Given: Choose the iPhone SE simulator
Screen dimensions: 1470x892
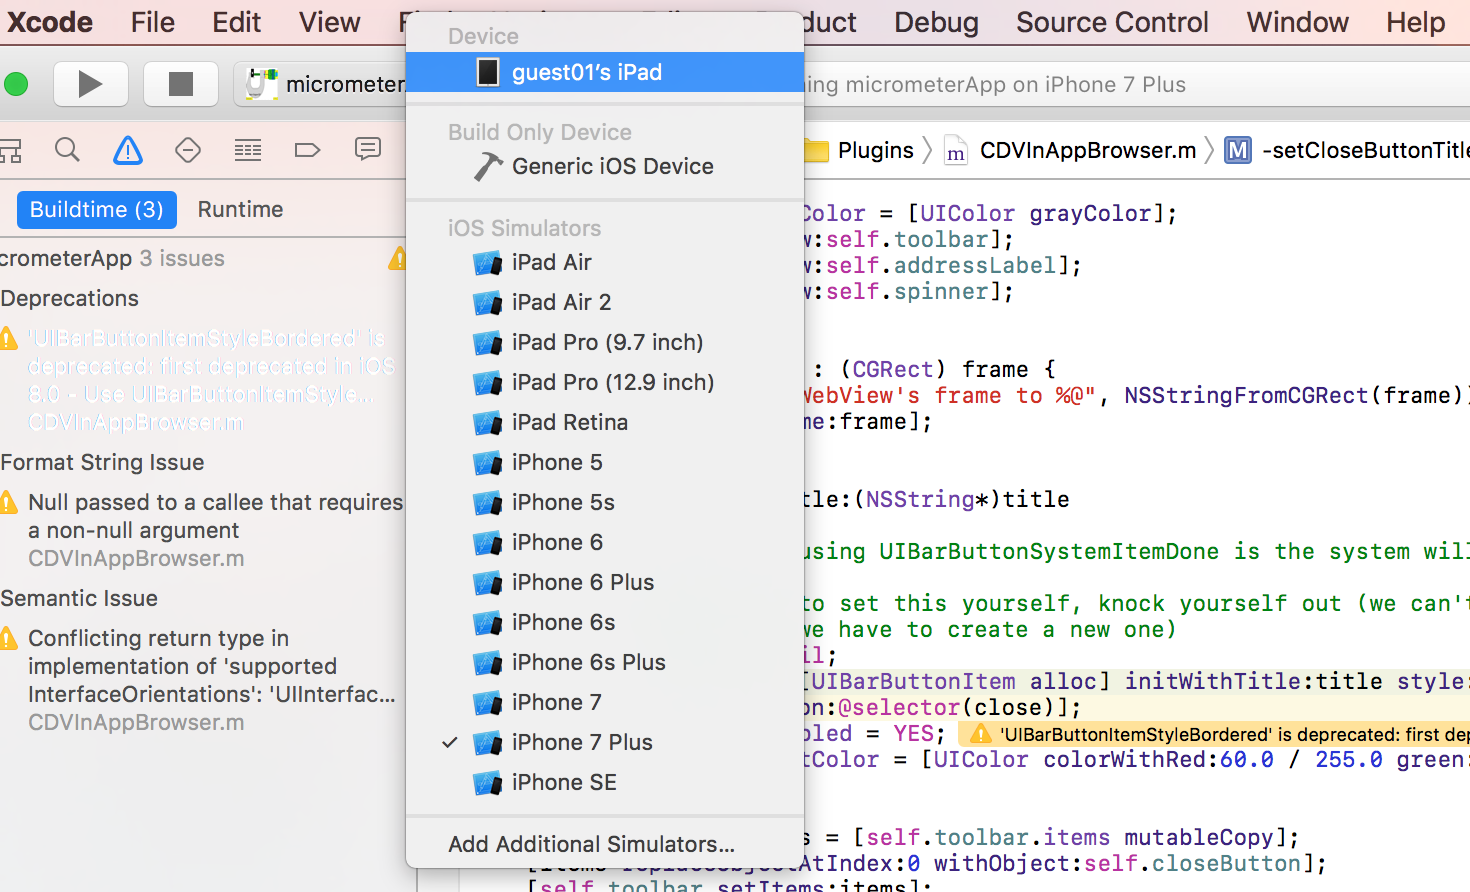Looking at the screenshot, I should click(x=605, y=782).
